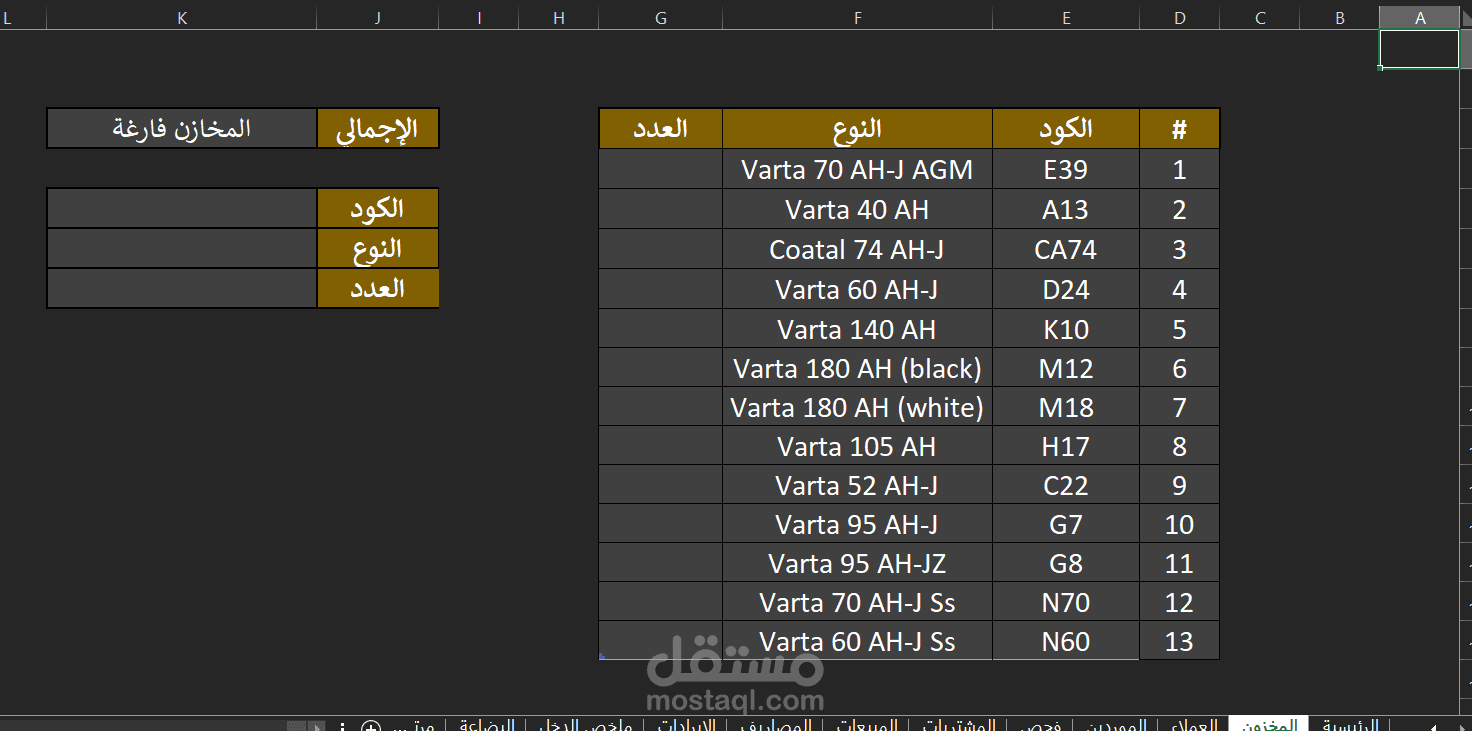The image size is (1472, 731).
Task: Click code cell G7
Action: pyautogui.click(x=1066, y=524)
